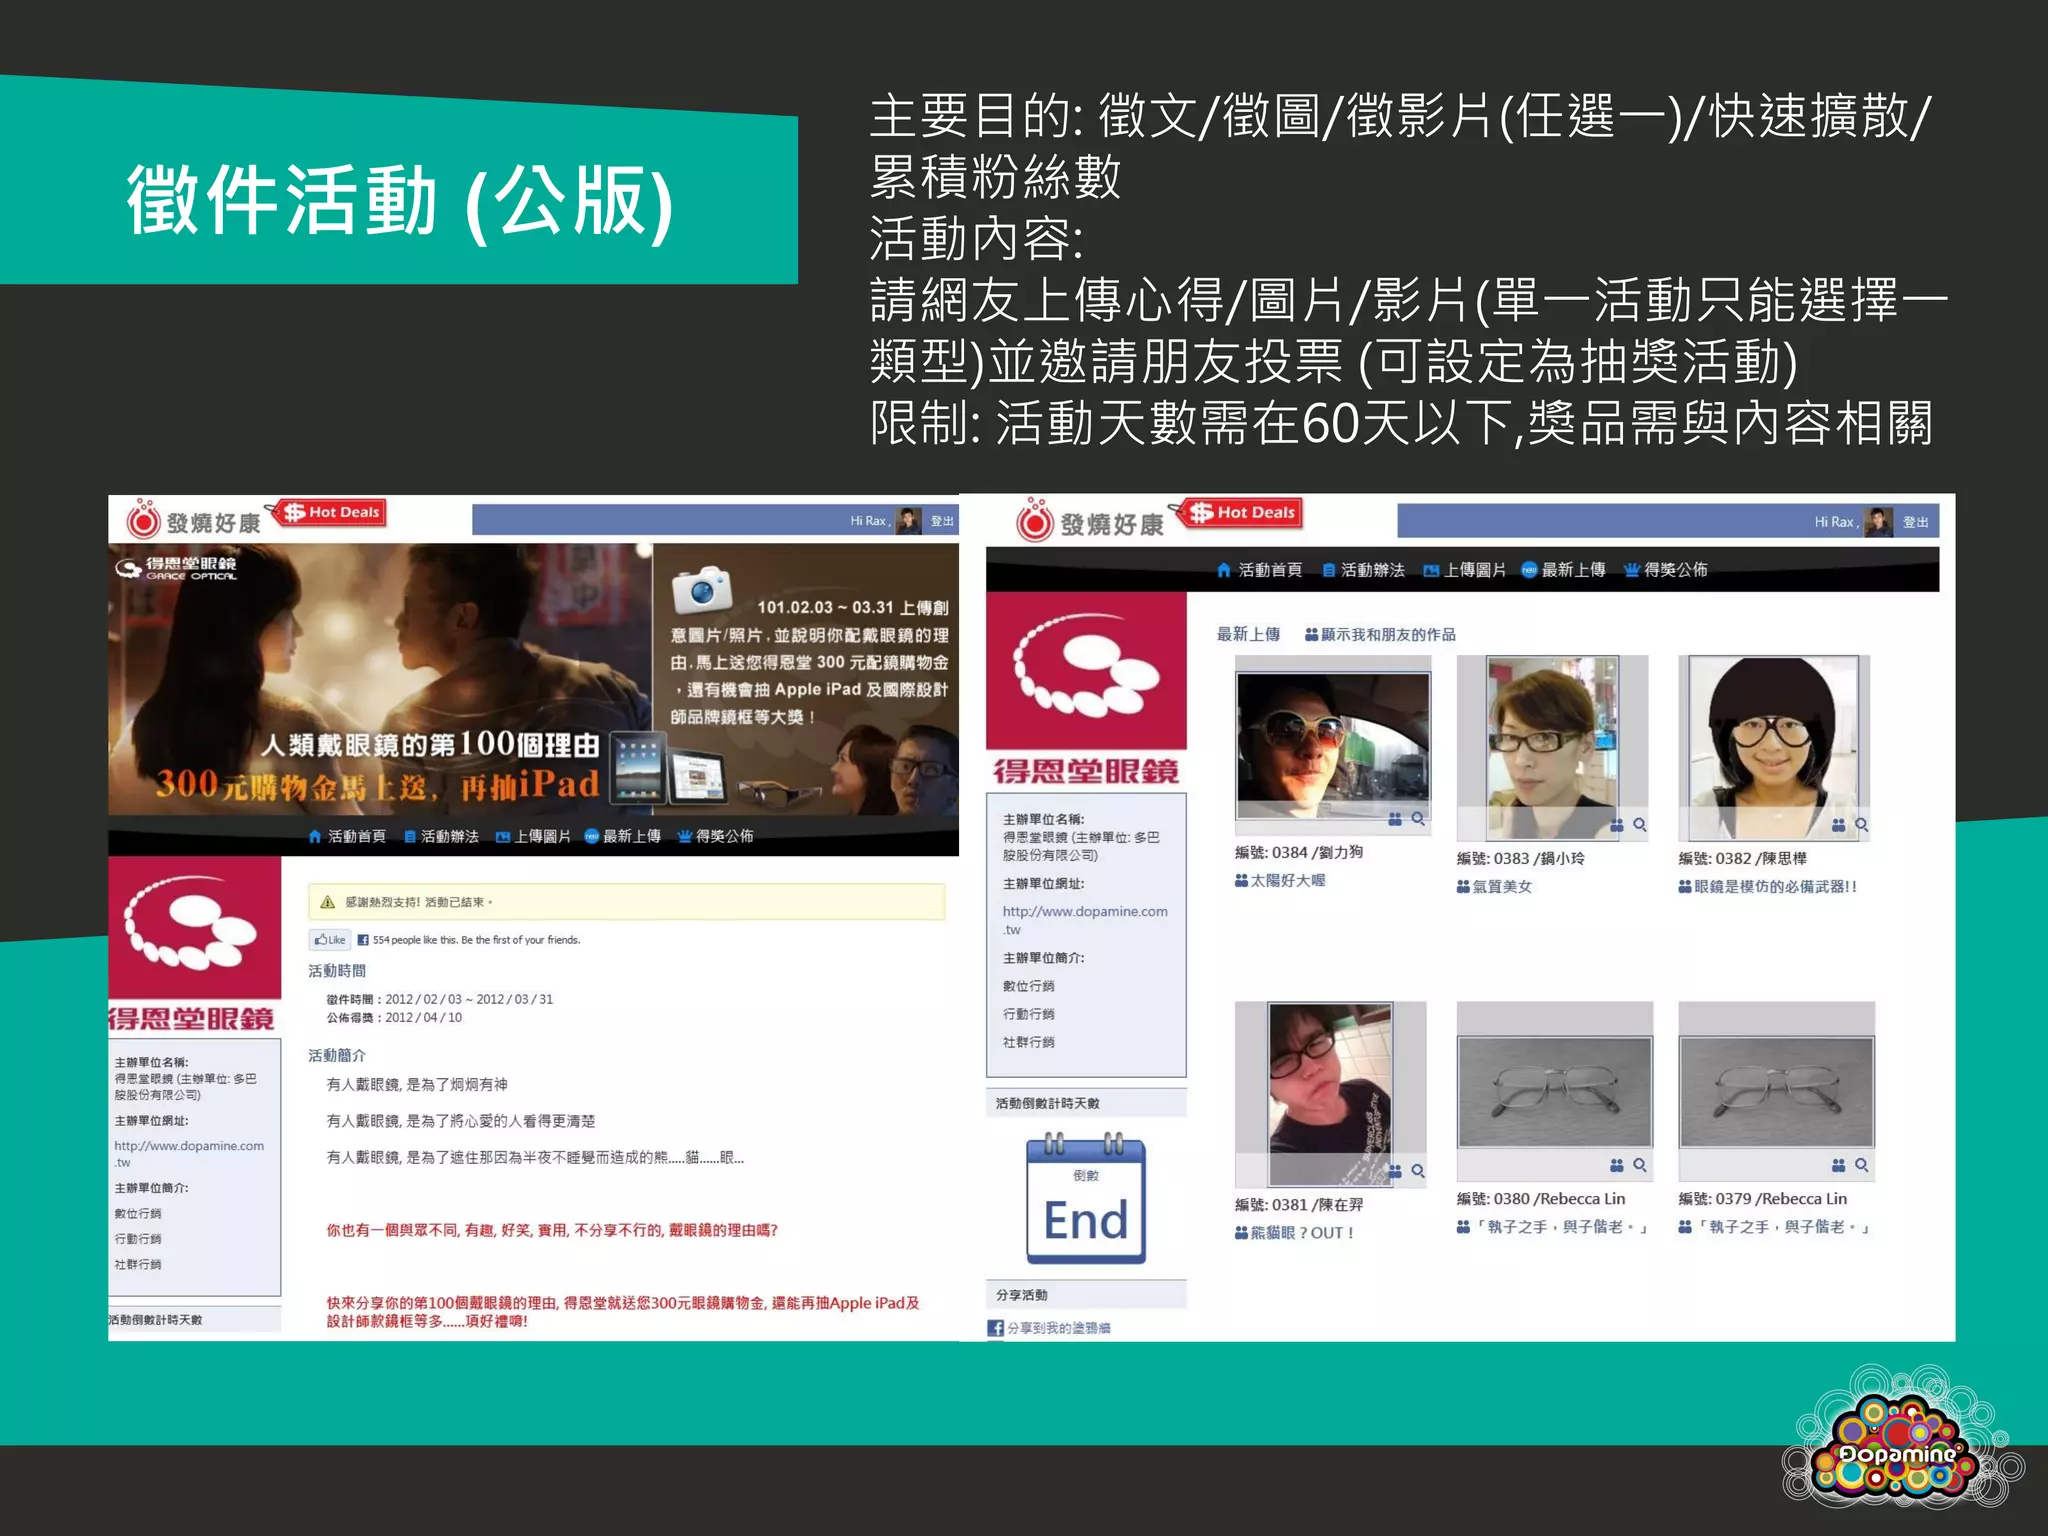Screen dimensions: 2048x1536
Task: Click the 發燒好康 logo on right page
Action: (x=1090, y=522)
